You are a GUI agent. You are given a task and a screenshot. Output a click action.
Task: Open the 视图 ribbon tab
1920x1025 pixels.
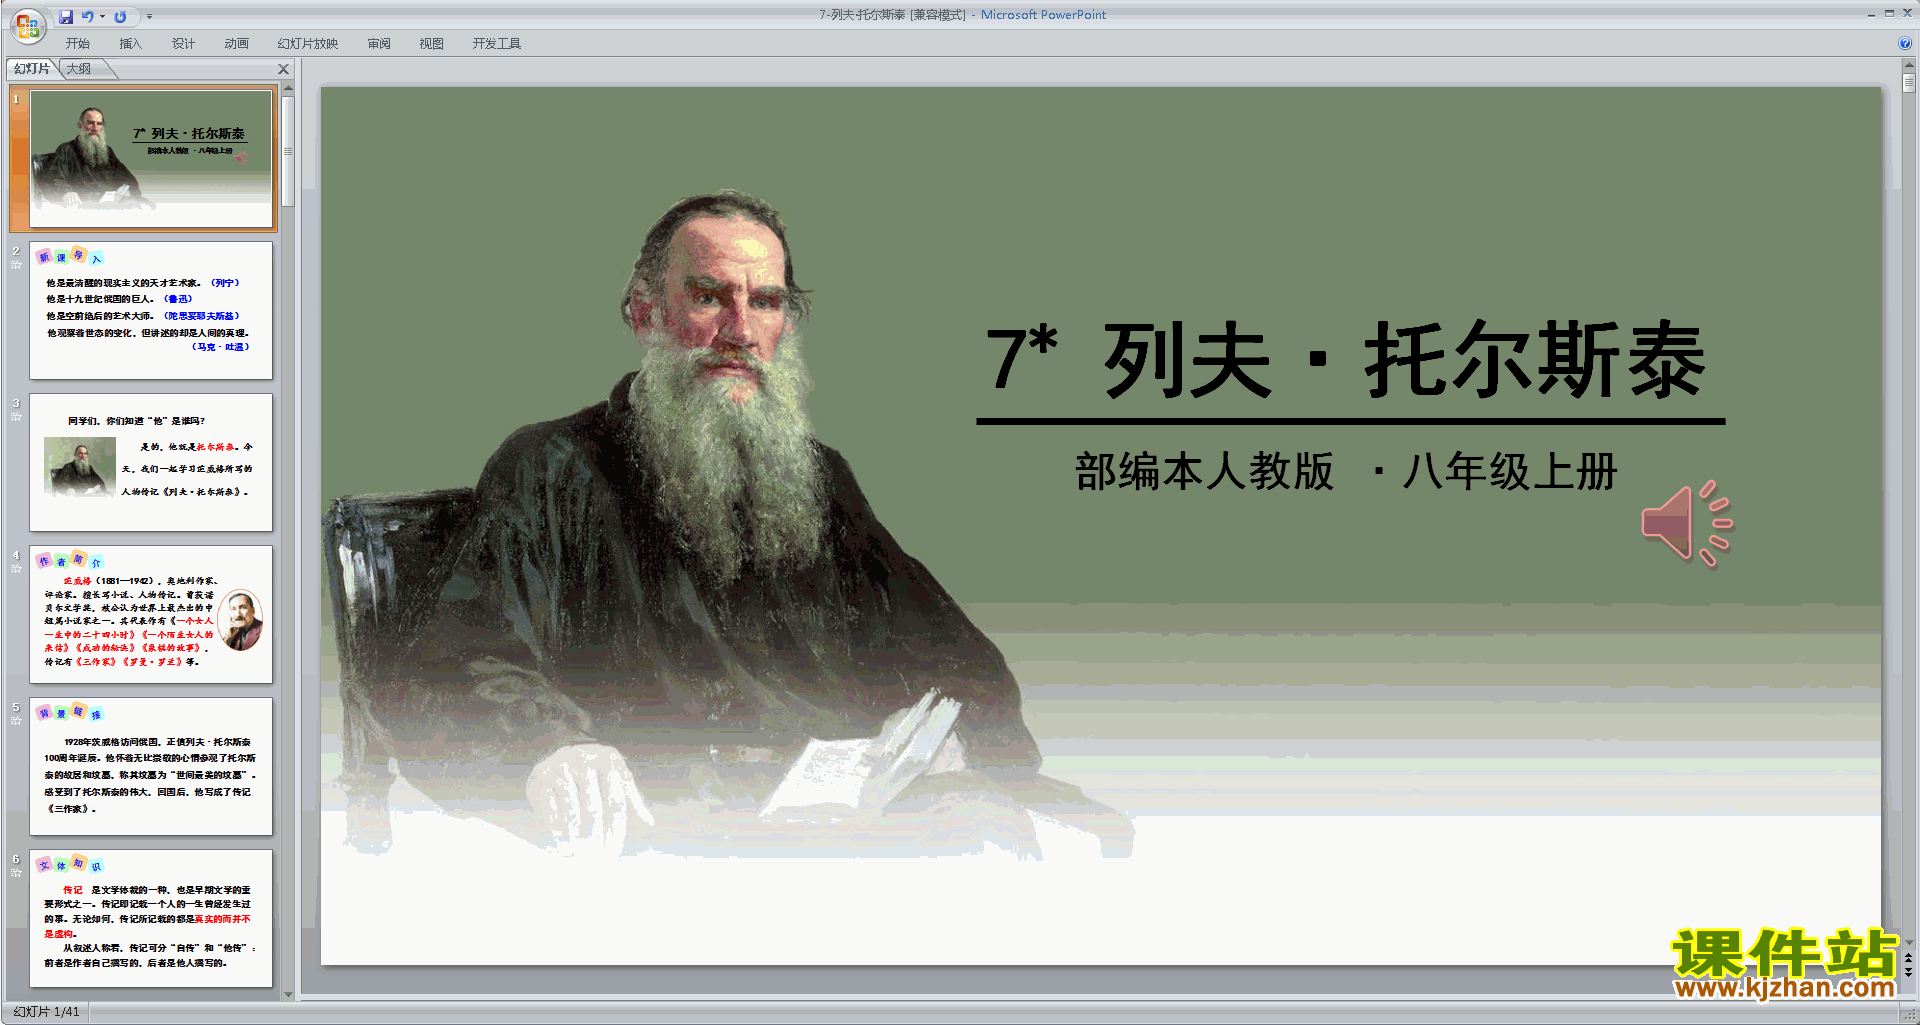(x=431, y=44)
